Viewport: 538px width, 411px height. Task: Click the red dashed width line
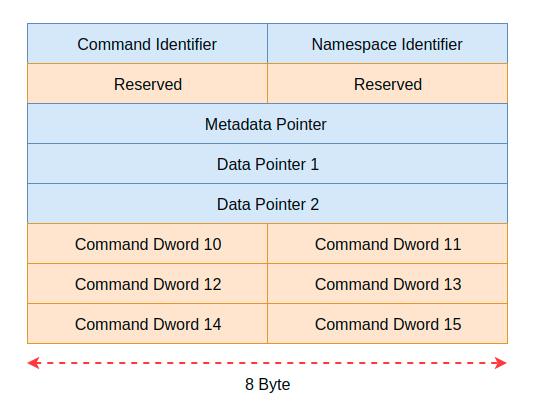click(x=267, y=363)
